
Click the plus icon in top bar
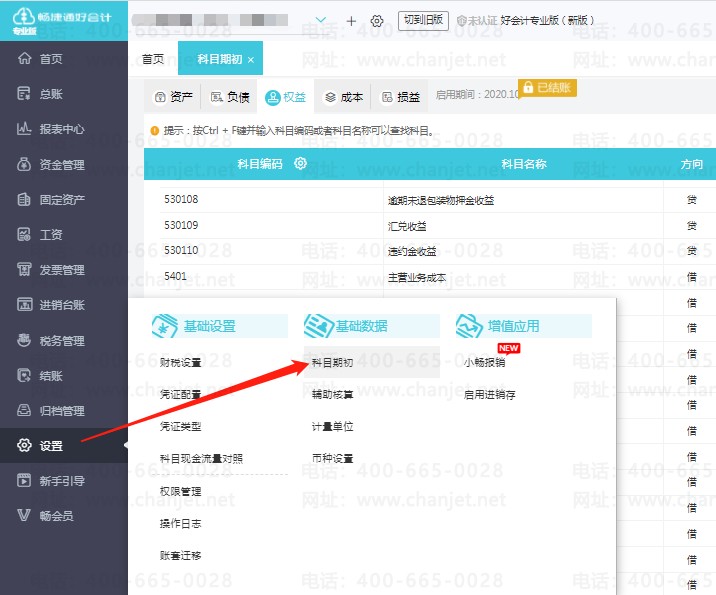(x=351, y=21)
